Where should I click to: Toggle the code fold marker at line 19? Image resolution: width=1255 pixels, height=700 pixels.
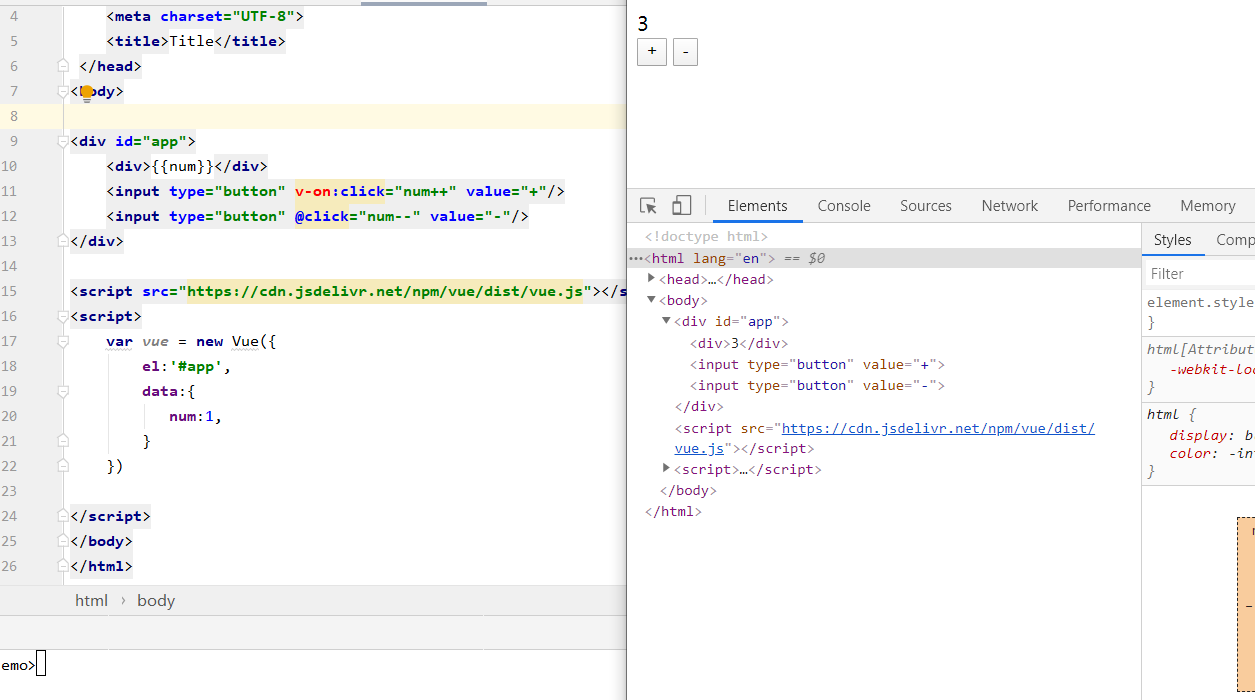point(63,391)
